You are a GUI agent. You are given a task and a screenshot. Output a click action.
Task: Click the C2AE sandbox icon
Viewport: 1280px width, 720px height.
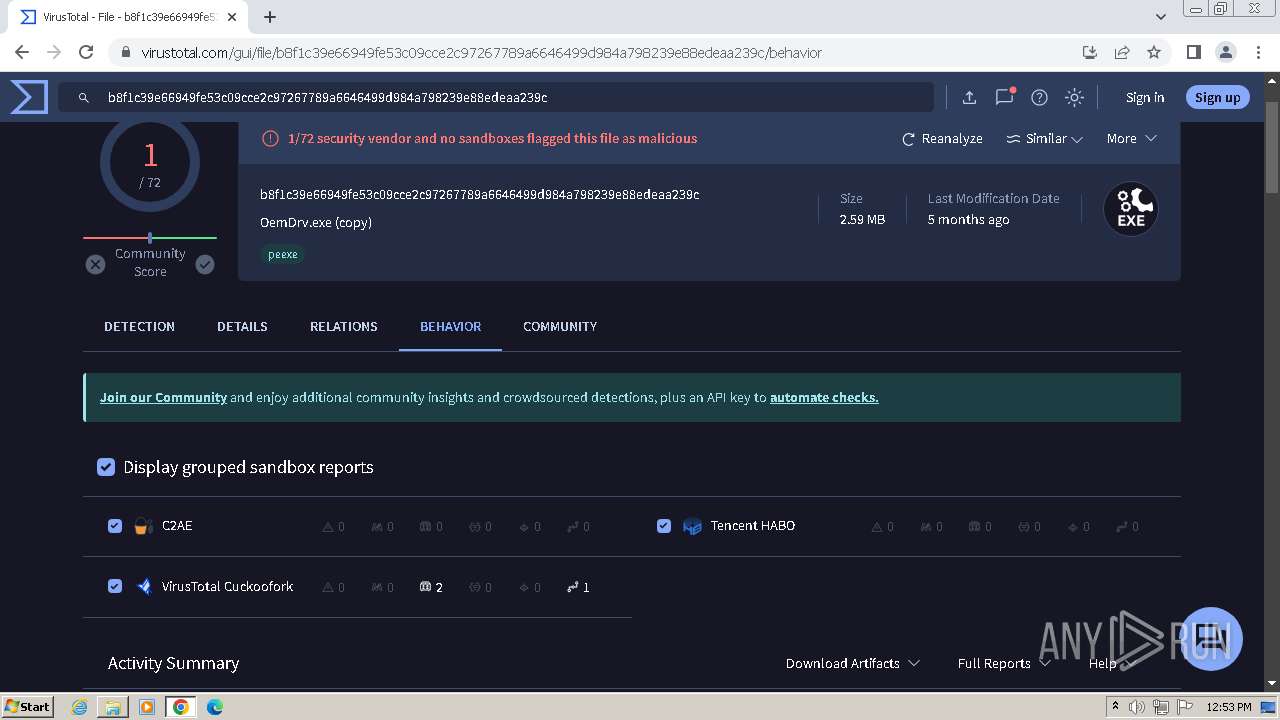[143, 526]
